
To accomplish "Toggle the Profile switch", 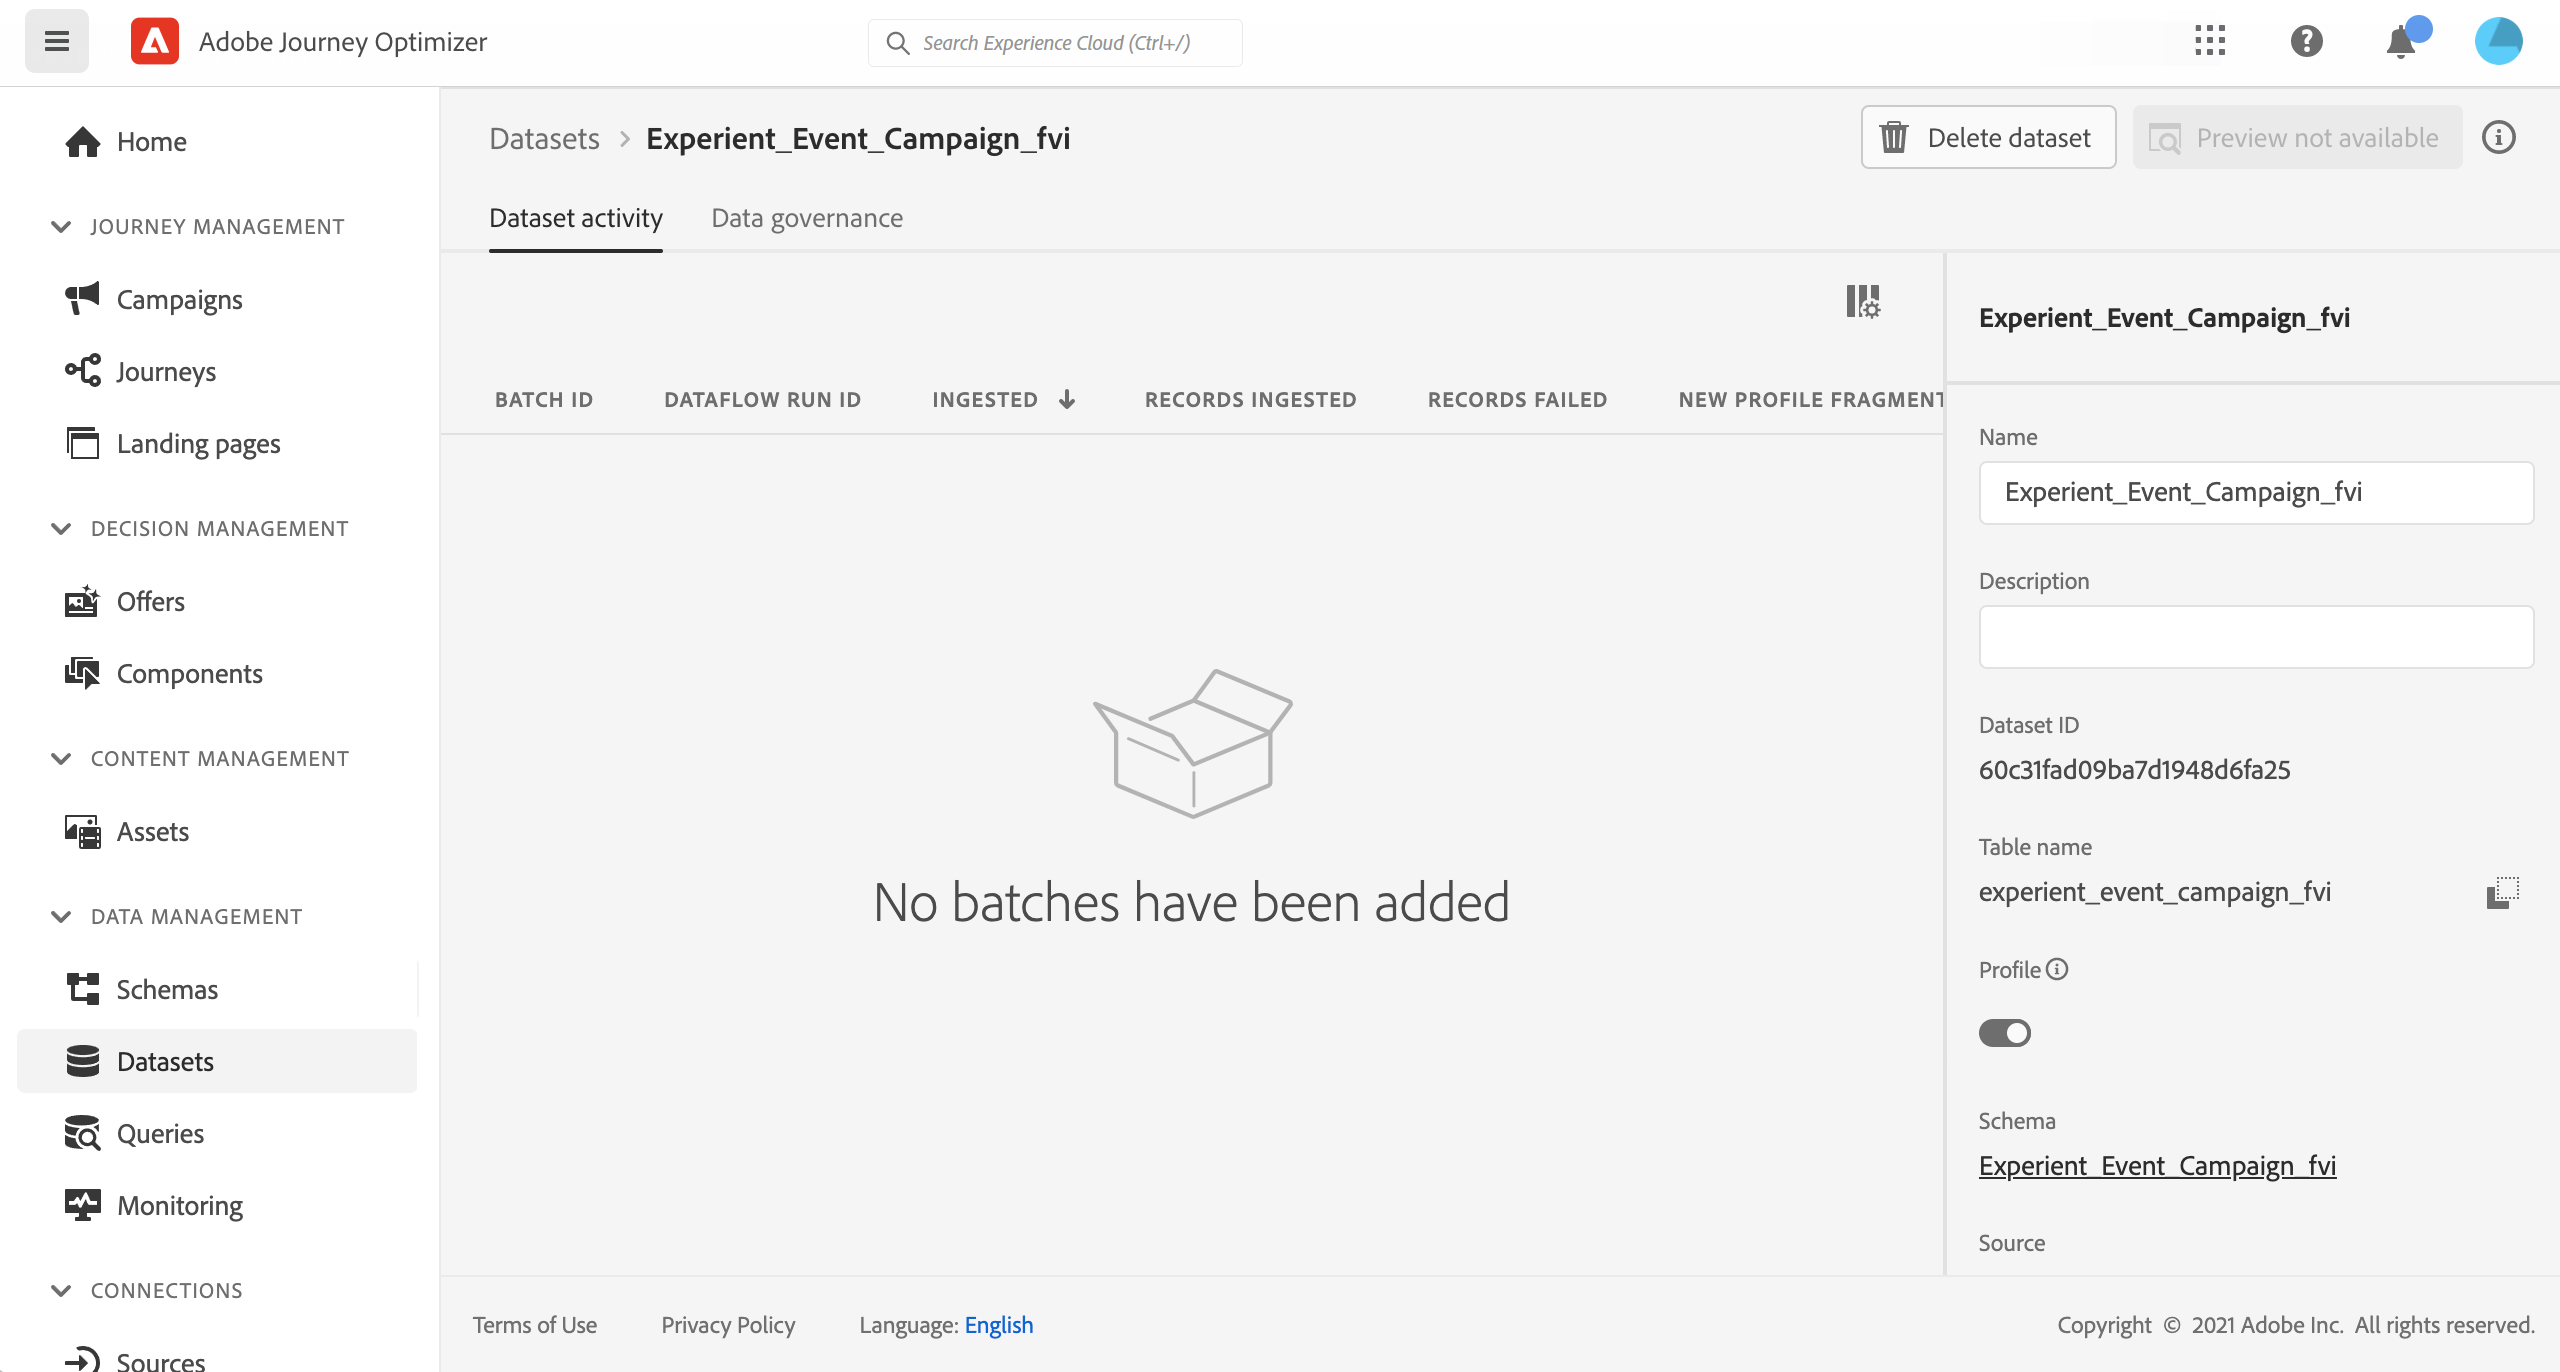I will pyautogui.click(x=2004, y=1033).
